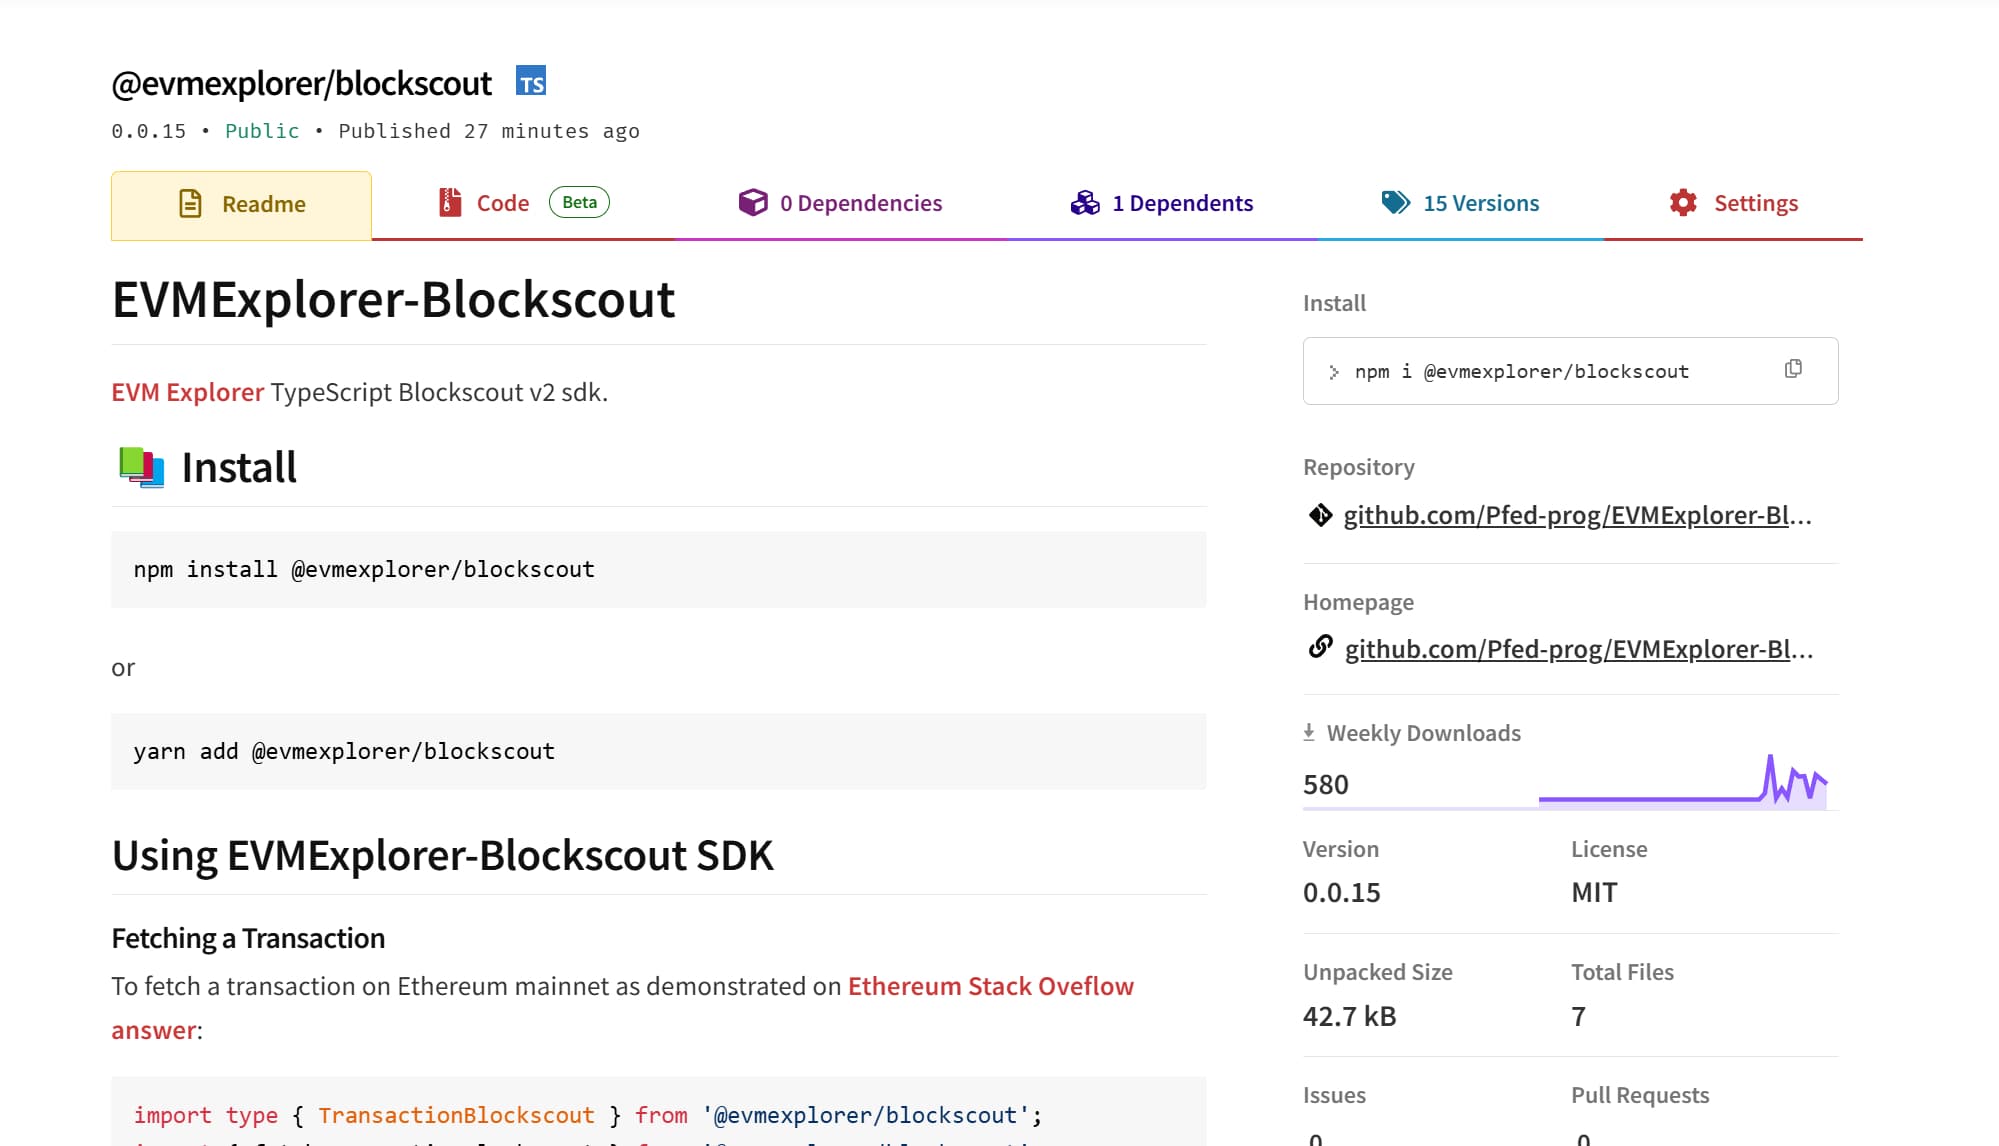Click the Dependencies box icon
The height and width of the screenshot is (1146, 1999).
753,203
